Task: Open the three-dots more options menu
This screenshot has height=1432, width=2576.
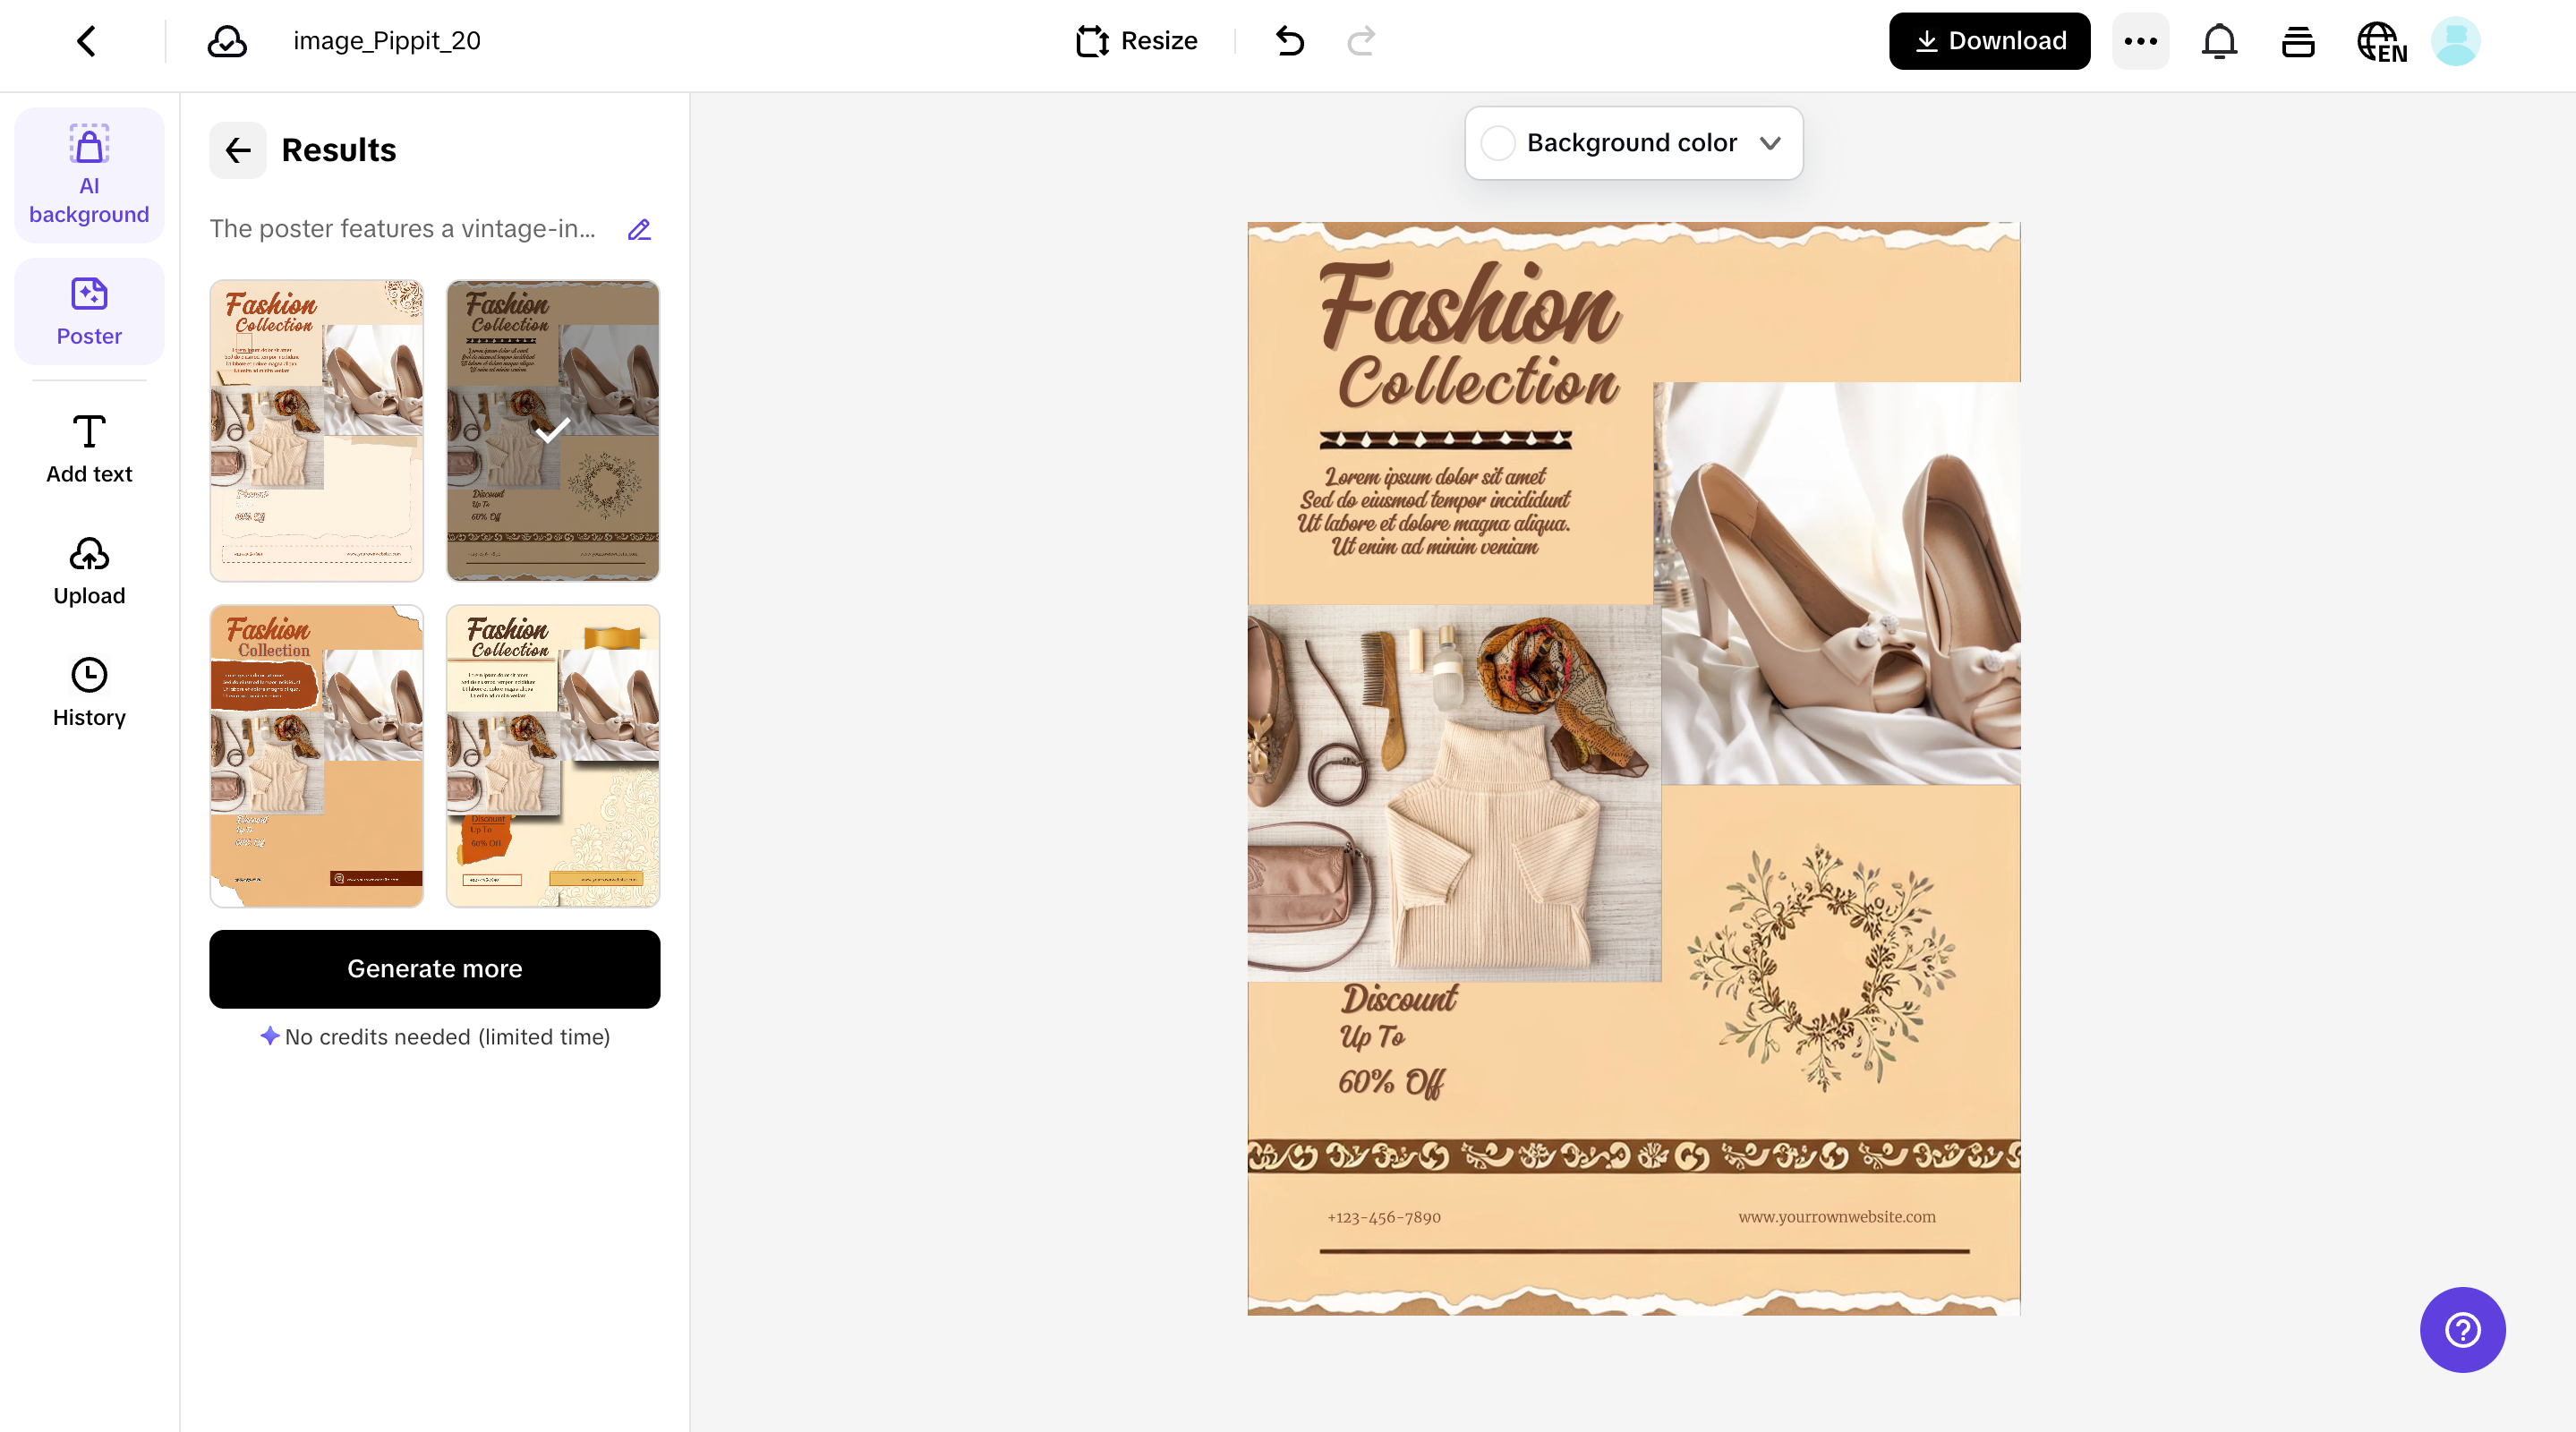Action: tap(2140, 41)
